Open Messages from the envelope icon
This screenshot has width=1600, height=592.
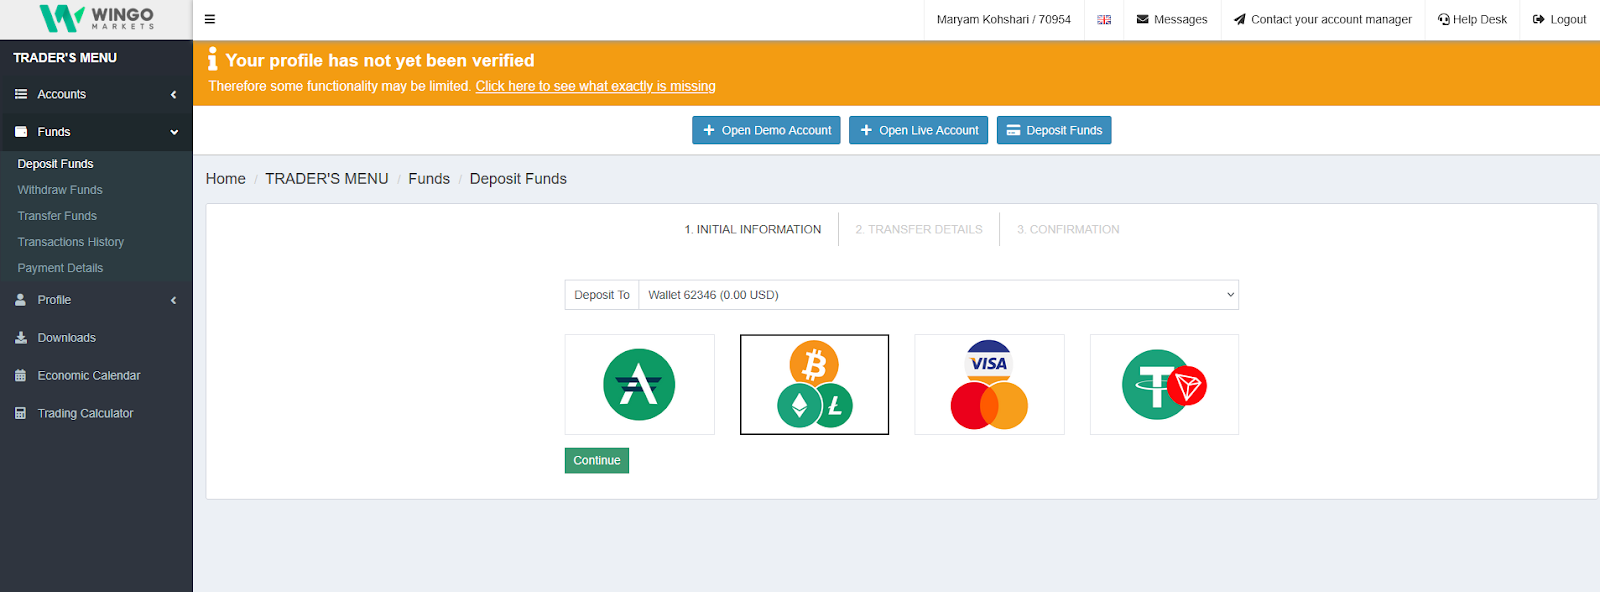pos(1171,20)
